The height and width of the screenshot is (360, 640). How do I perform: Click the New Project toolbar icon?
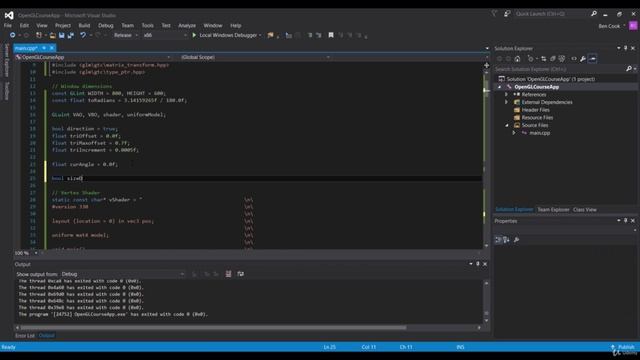tap(39, 36)
